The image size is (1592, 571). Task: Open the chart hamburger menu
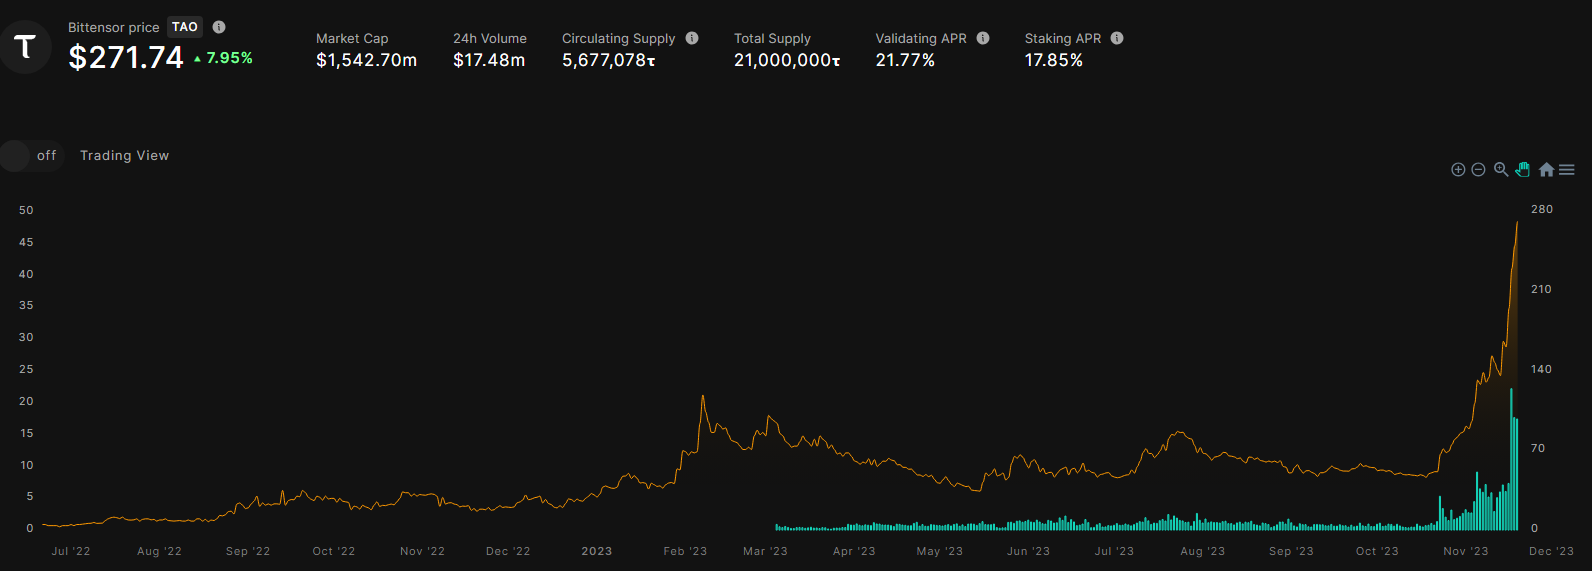[x=1567, y=170]
